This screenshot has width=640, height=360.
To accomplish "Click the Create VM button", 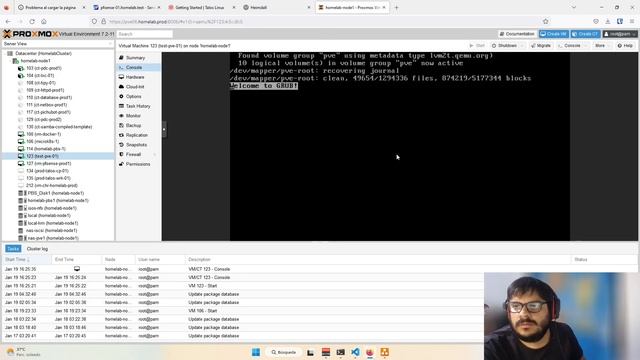I will pos(553,34).
